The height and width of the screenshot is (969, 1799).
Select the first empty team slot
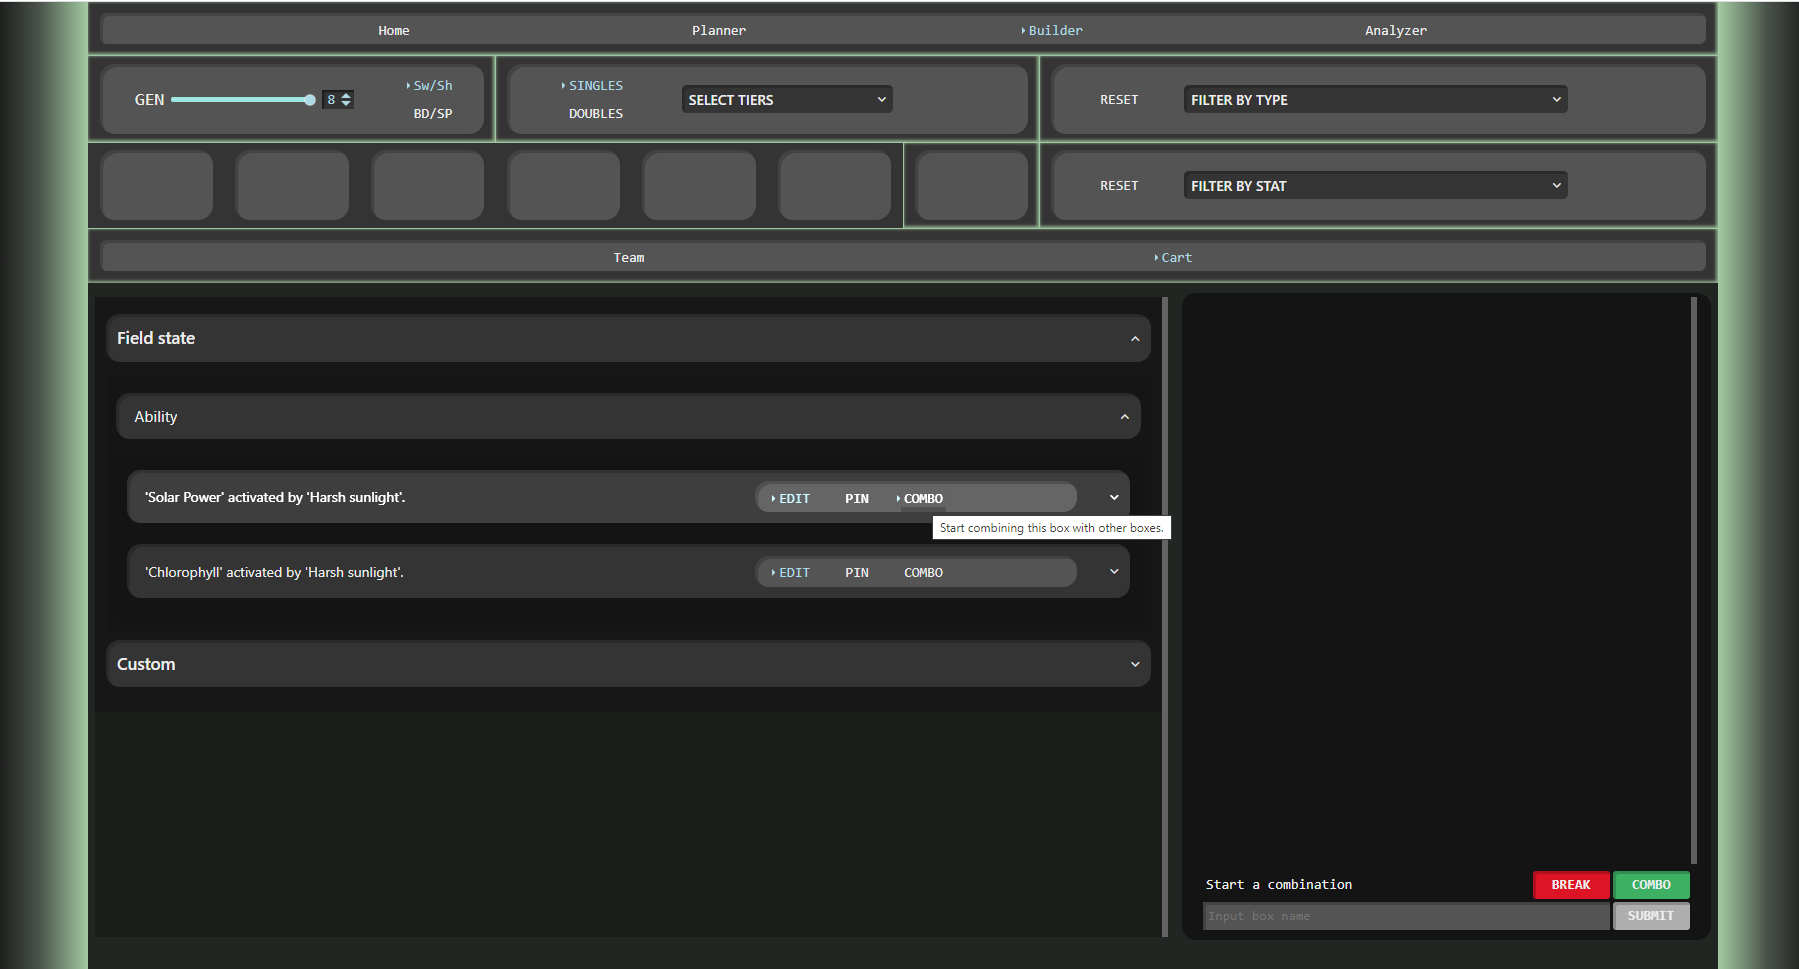[157, 186]
